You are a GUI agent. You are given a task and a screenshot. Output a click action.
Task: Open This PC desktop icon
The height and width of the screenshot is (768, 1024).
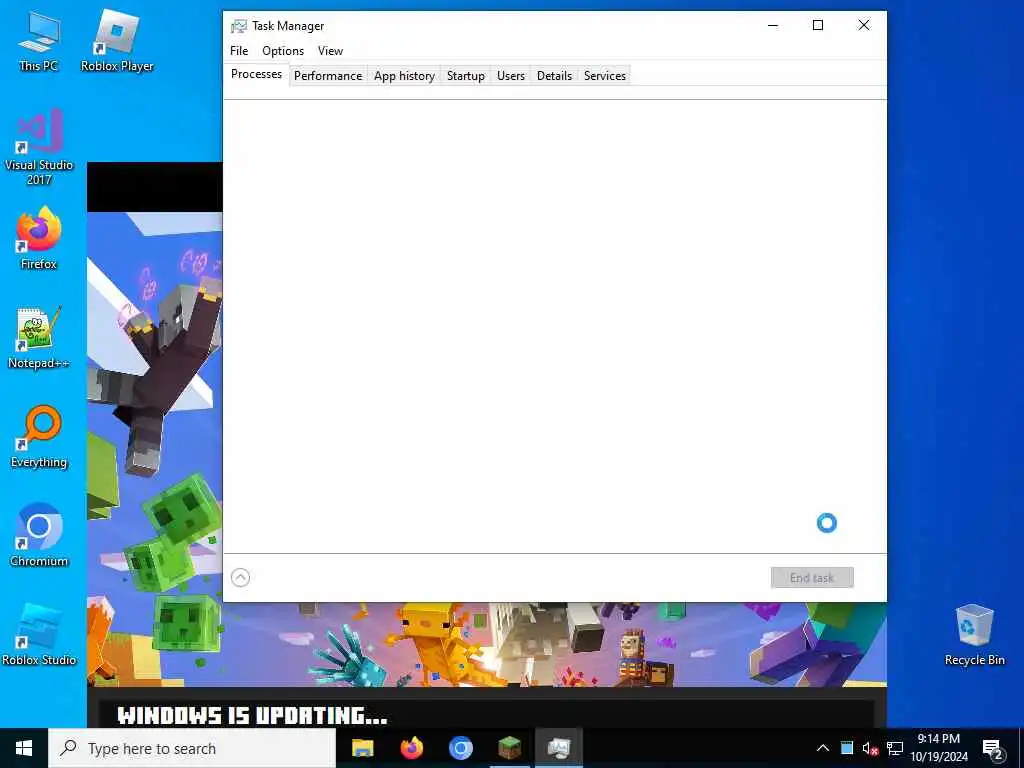[39, 40]
